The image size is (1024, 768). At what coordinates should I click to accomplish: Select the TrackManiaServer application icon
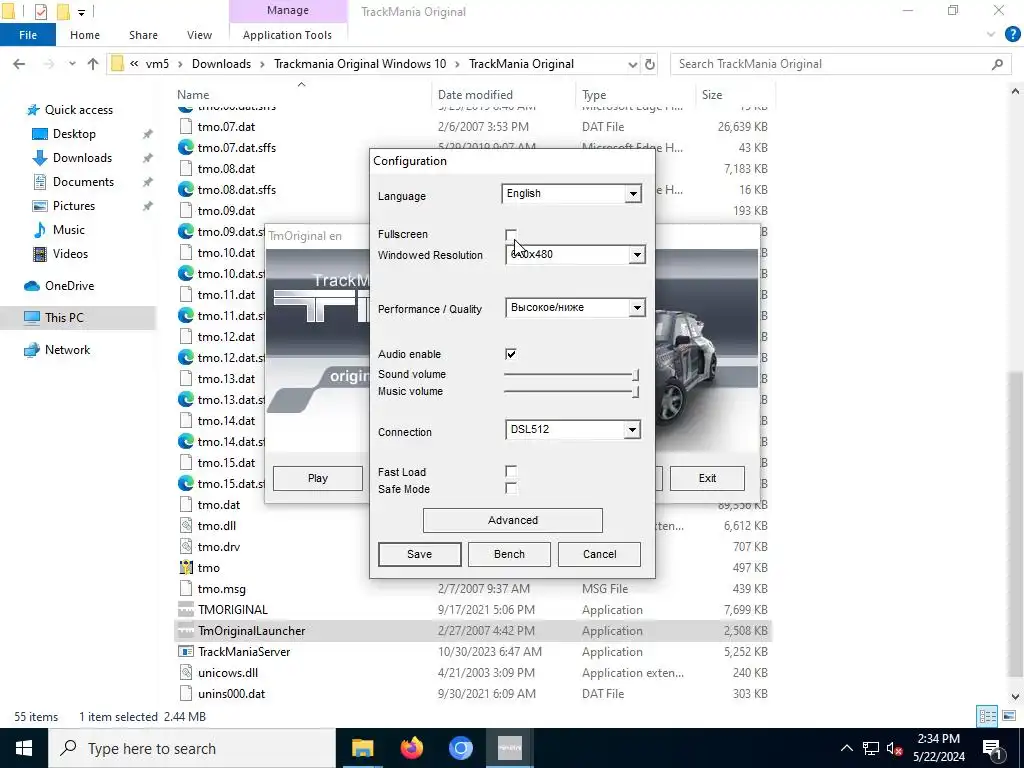coord(185,652)
